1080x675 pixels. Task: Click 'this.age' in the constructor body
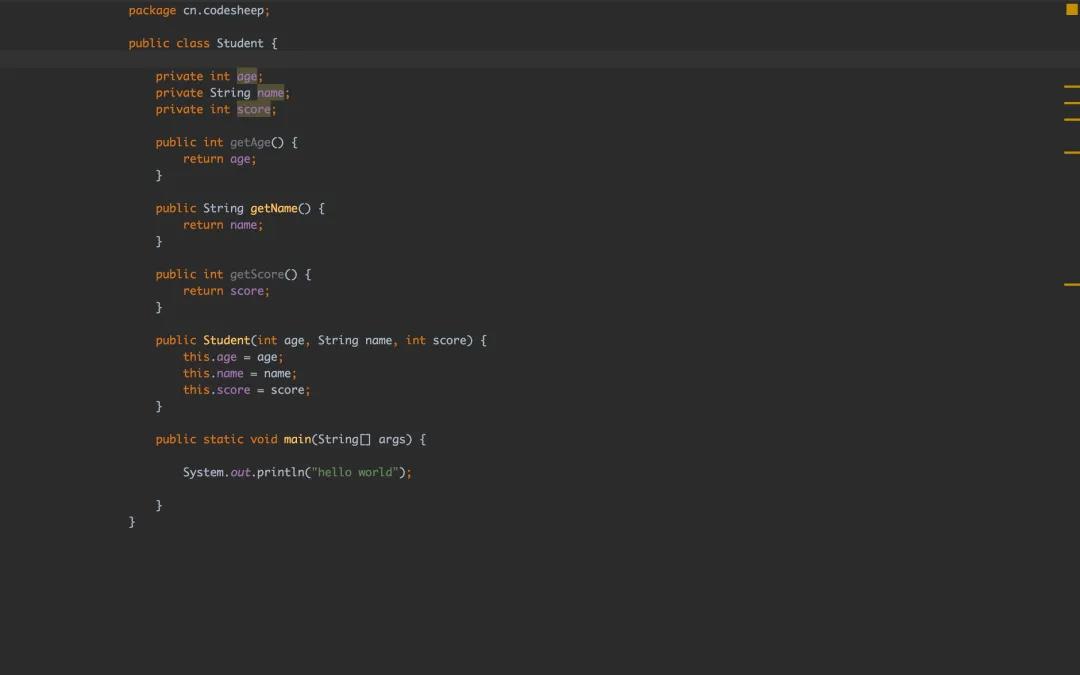(209, 357)
